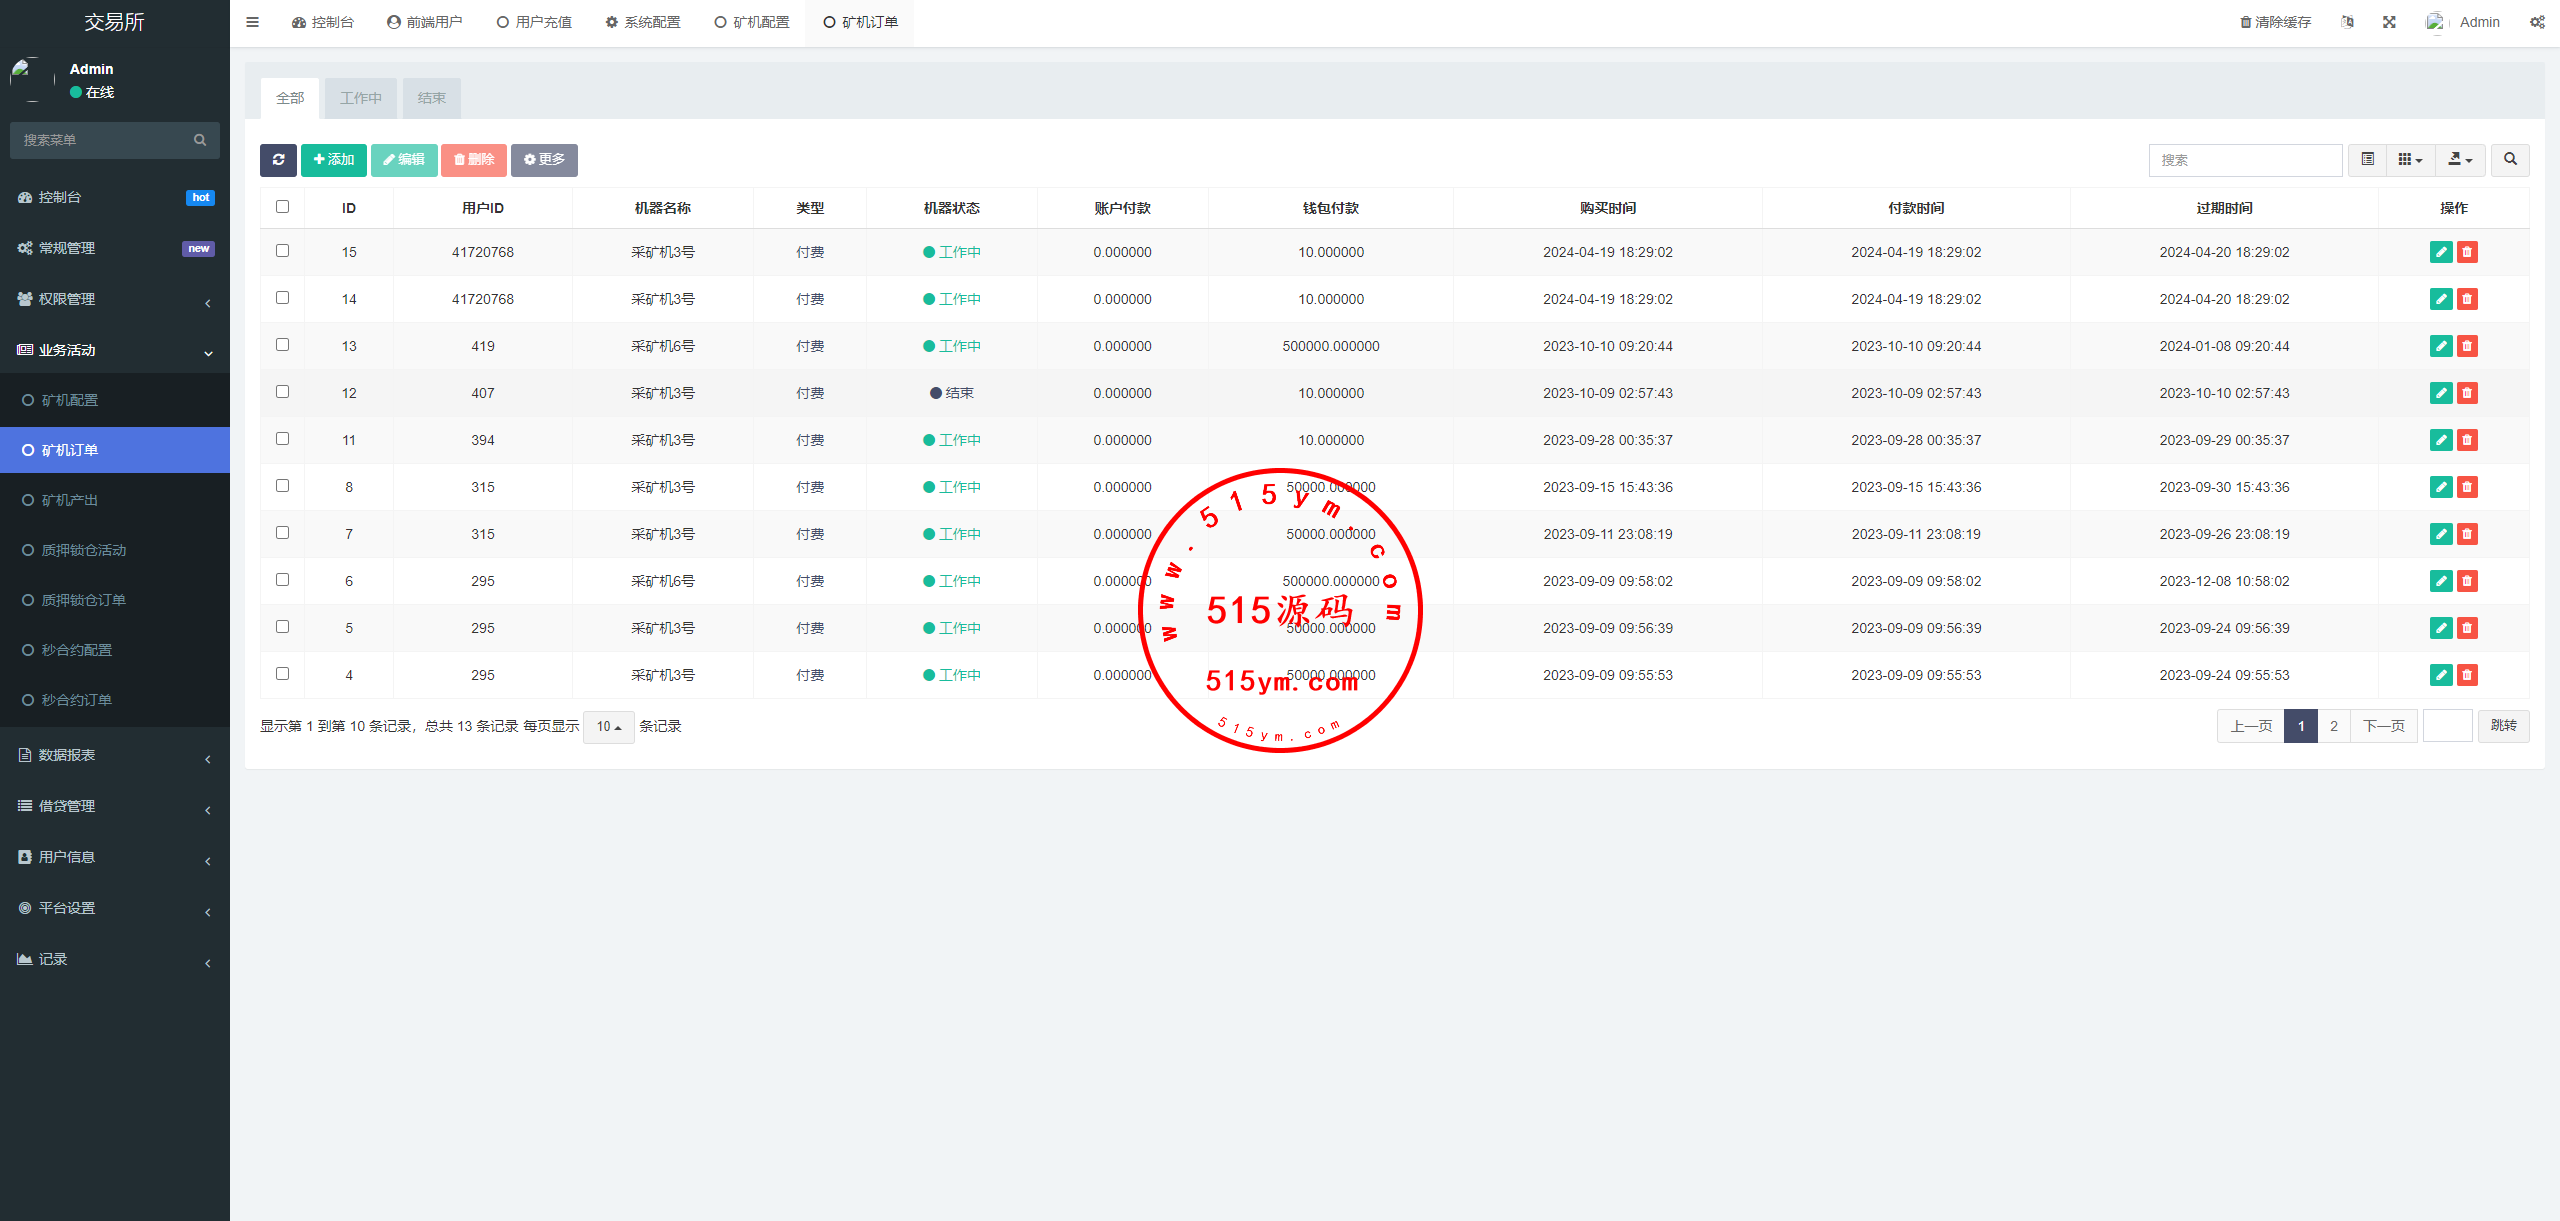Open the 矿机产出 sidebar menu item

click(x=70, y=500)
